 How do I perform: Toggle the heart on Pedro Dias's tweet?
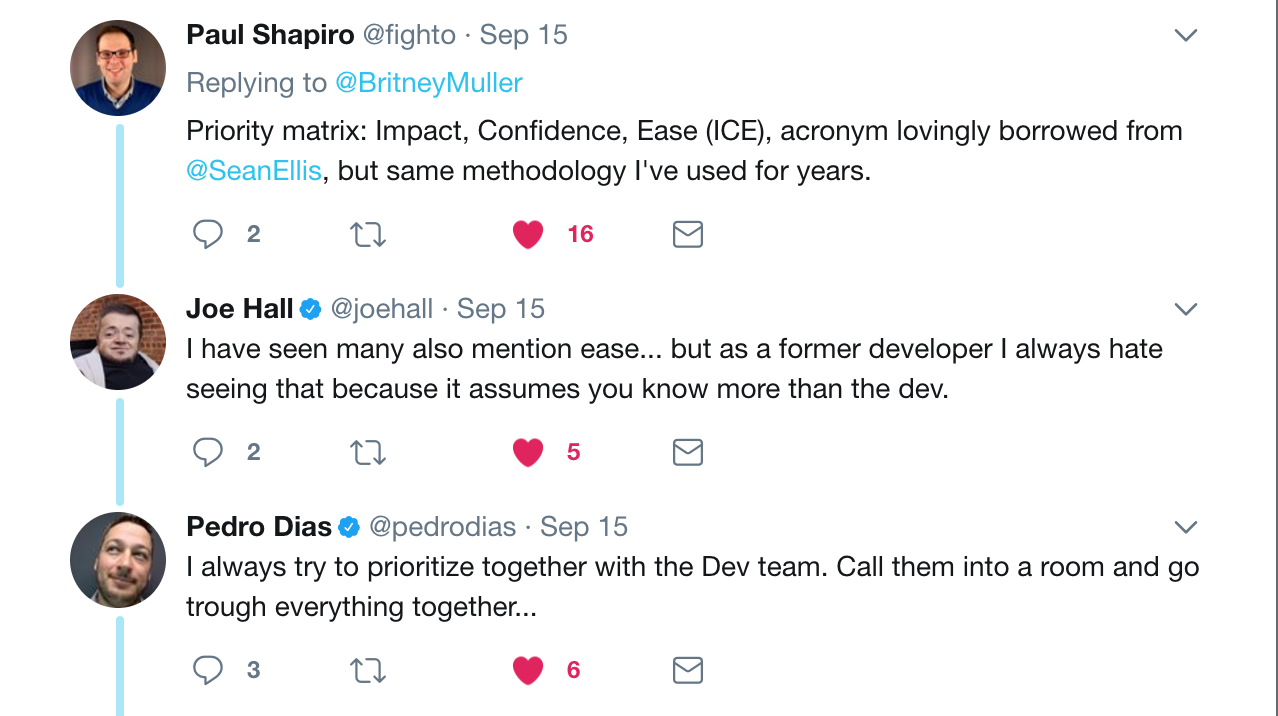(x=528, y=670)
